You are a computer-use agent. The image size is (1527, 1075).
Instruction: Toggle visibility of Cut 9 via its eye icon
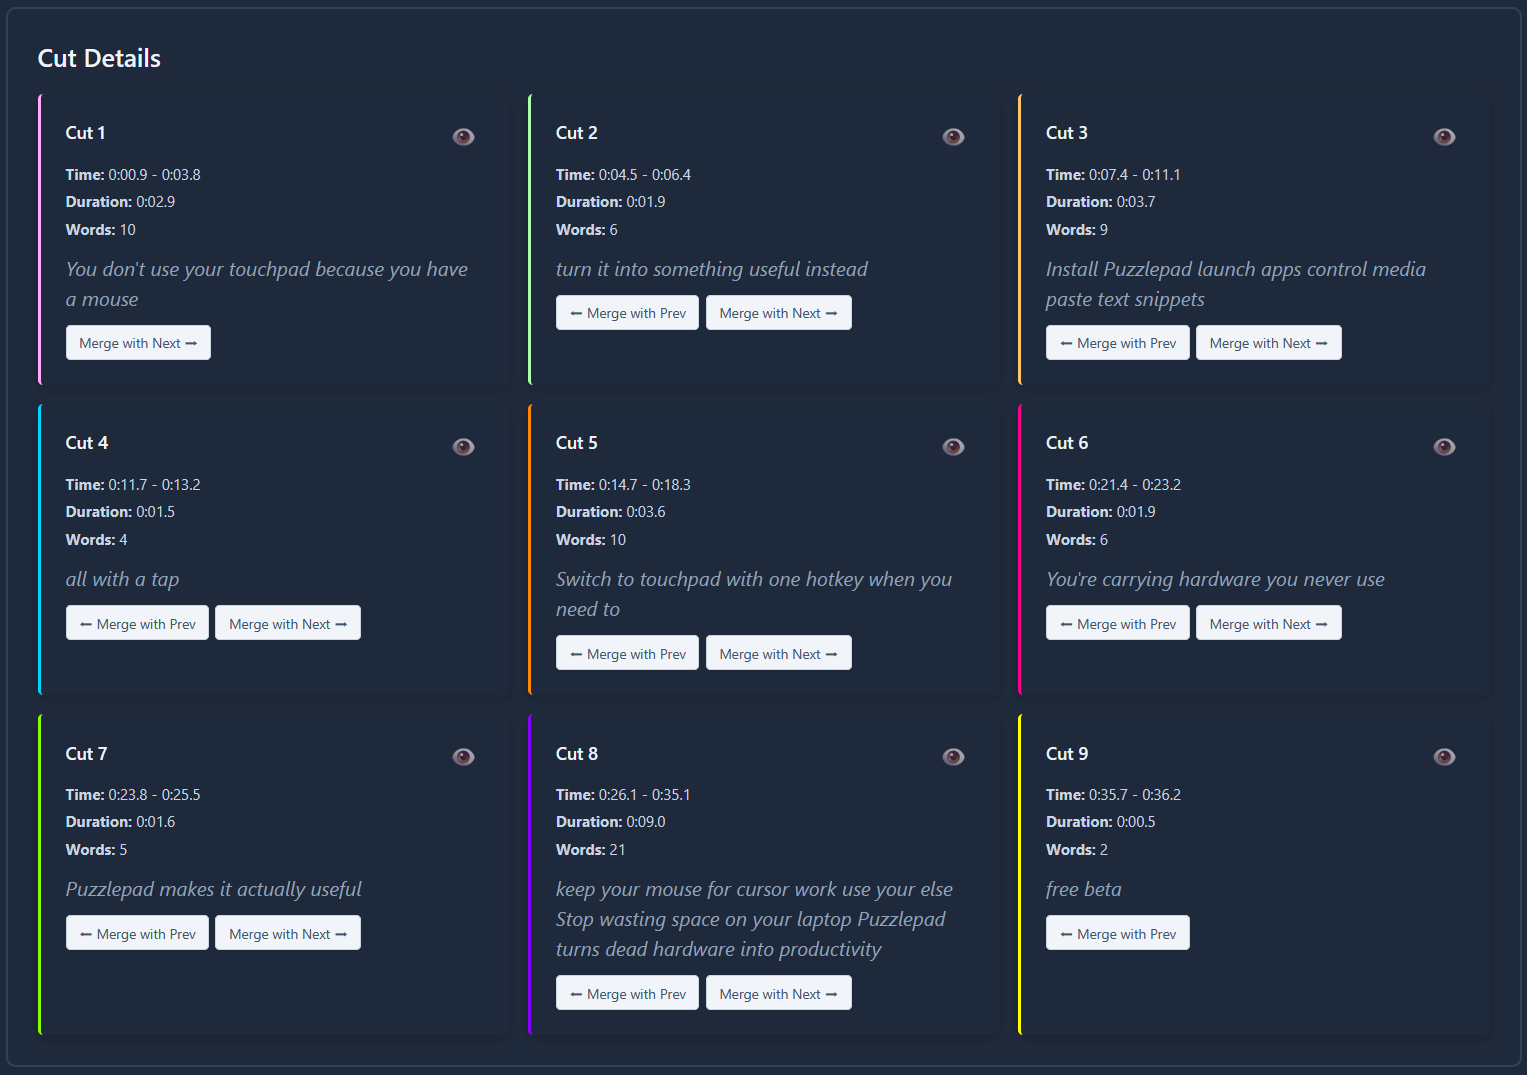1444,757
